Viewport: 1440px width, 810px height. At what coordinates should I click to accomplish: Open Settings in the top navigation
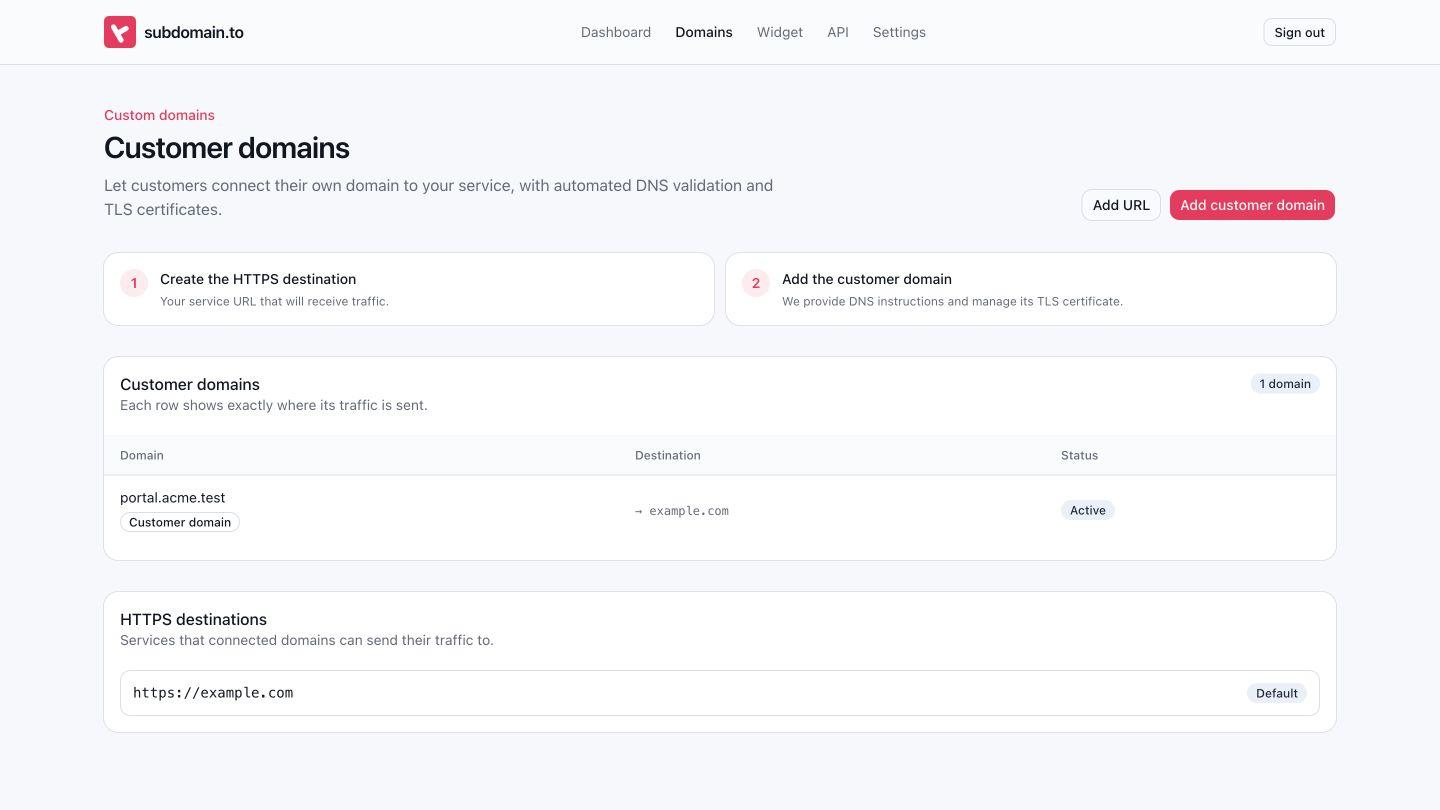point(899,32)
